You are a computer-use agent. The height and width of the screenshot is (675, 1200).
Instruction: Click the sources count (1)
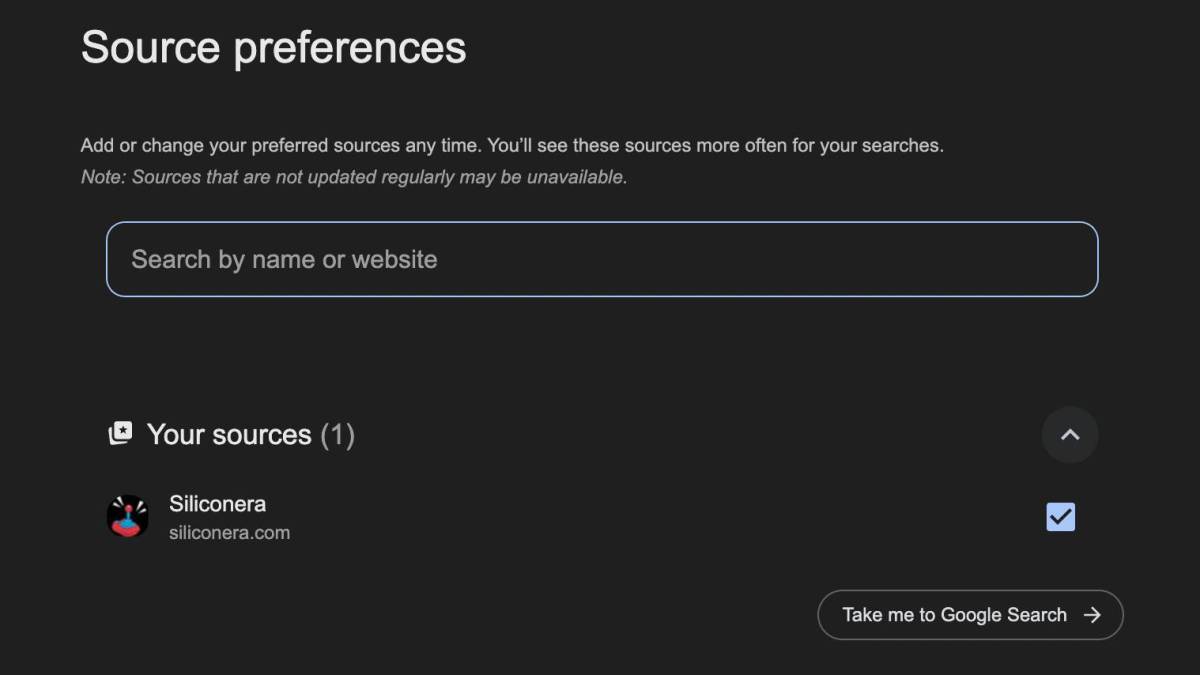click(338, 435)
